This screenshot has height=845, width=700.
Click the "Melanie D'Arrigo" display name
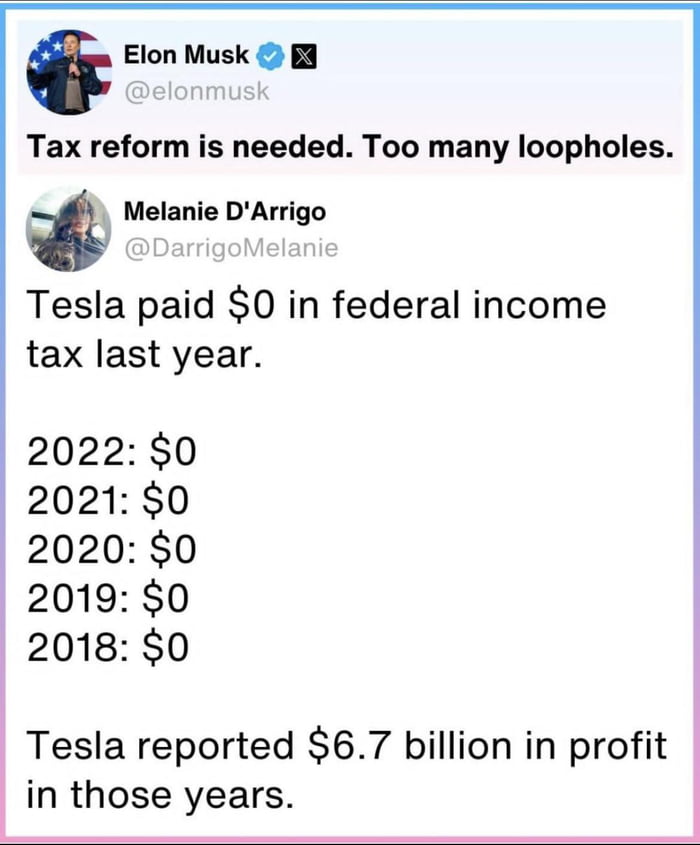(224, 212)
